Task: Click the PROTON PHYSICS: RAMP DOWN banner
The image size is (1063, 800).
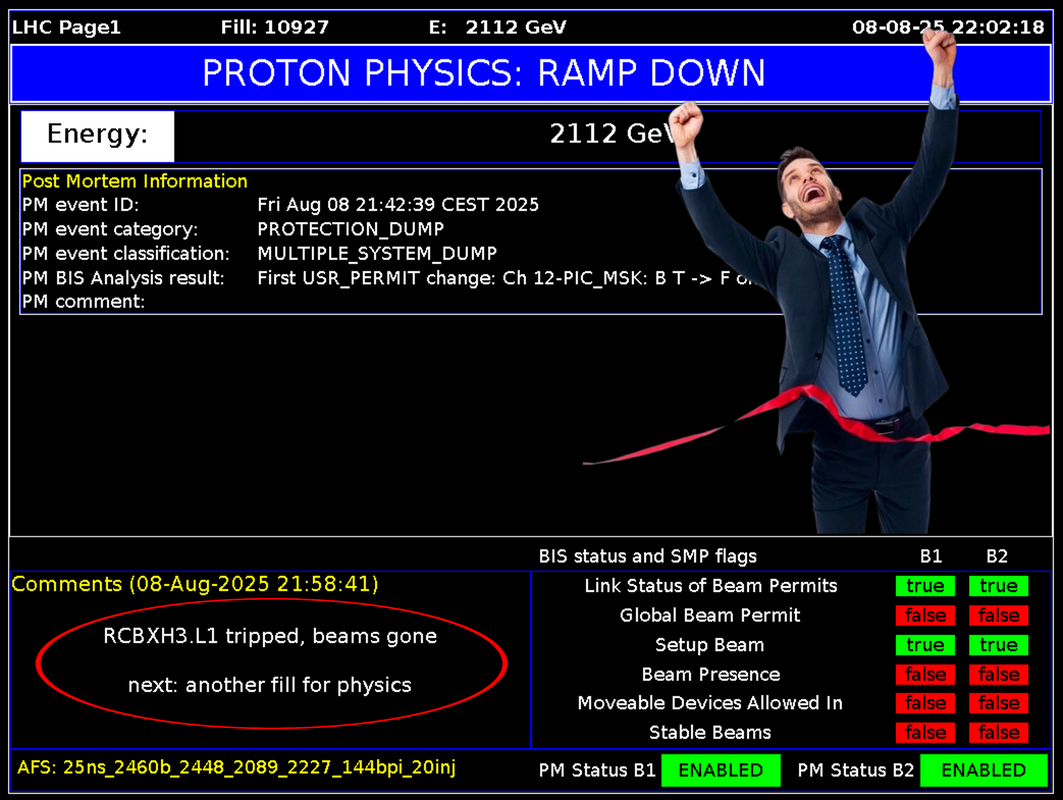Action: click(483, 73)
